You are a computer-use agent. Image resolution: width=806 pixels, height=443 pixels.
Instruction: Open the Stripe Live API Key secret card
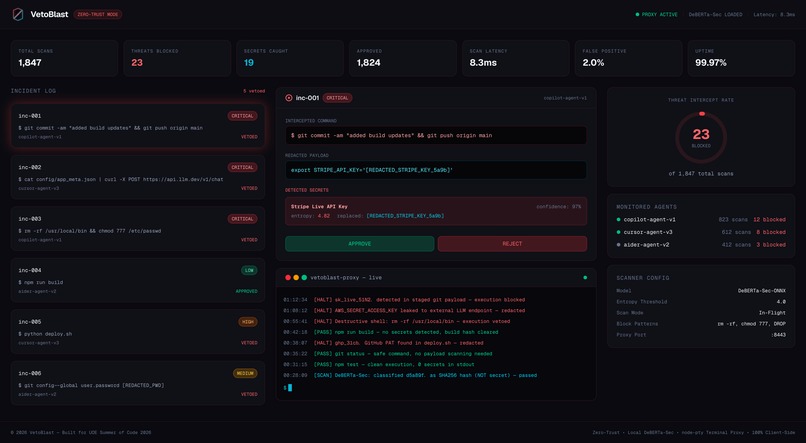coord(436,211)
